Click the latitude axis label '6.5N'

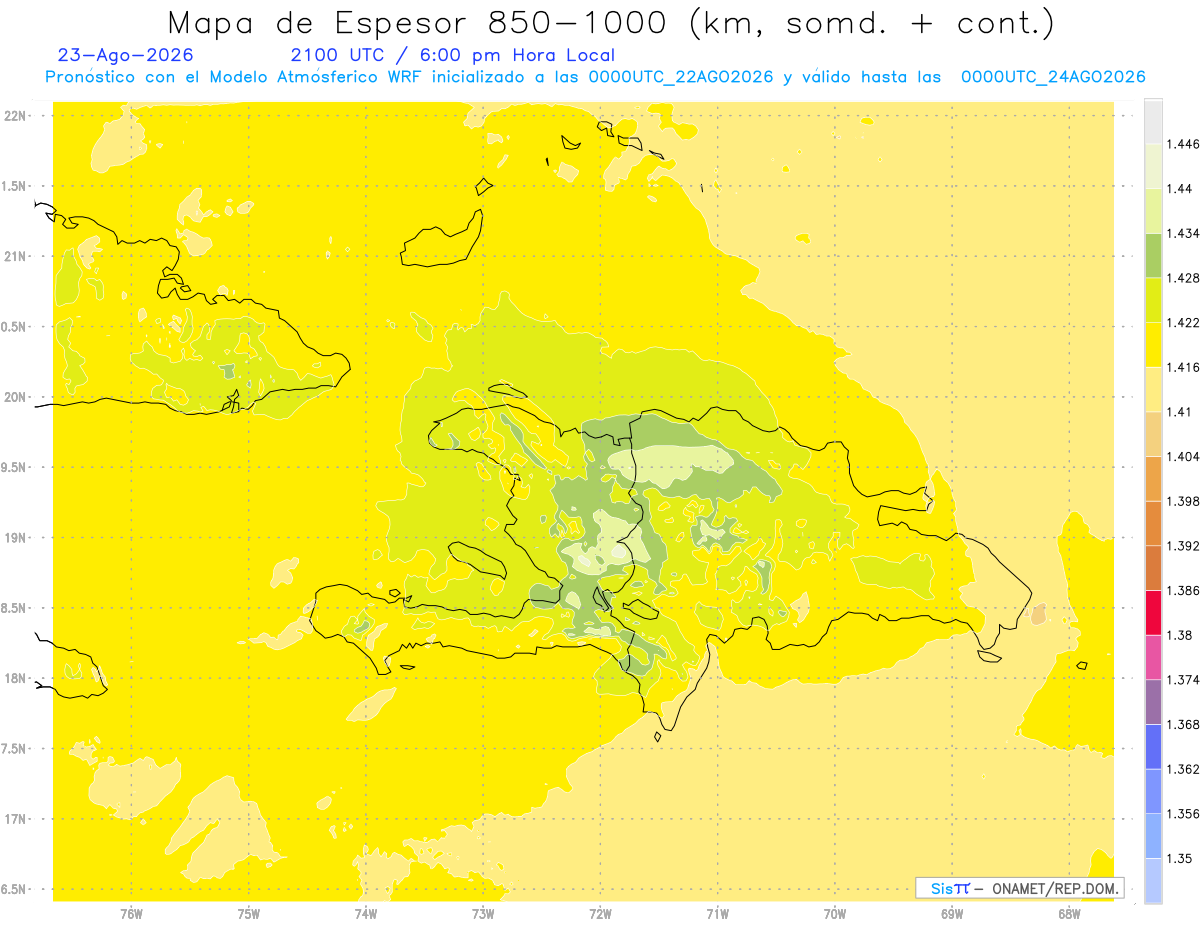coord(14,889)
